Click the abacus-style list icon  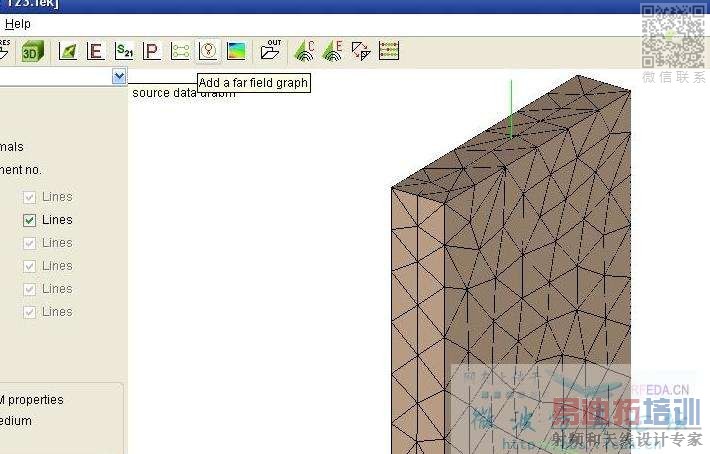389,51
